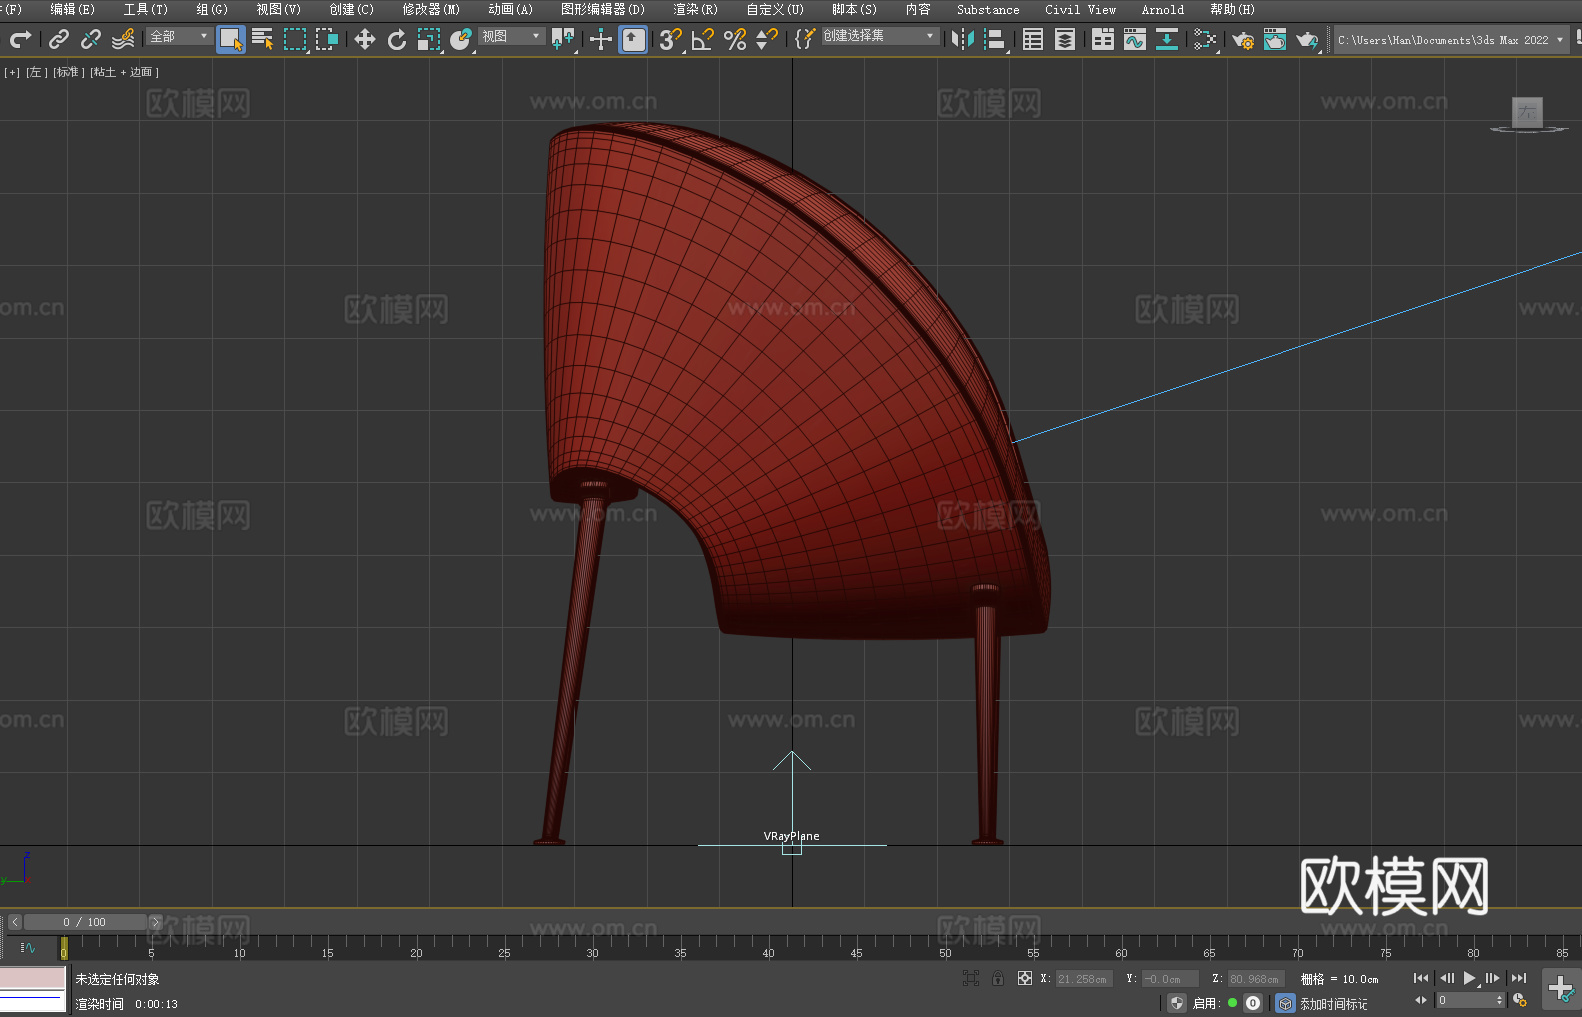
Task: Click the Z coordinate field
Action: click(x=1255, y=979)
